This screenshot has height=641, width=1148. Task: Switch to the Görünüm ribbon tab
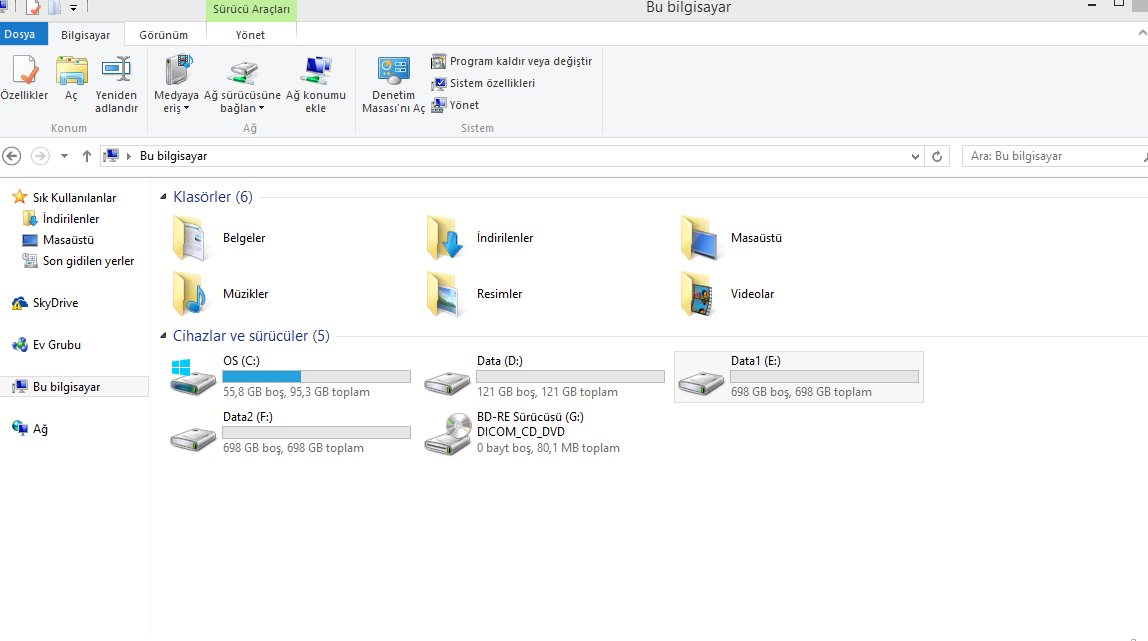(x=163, y=35)
